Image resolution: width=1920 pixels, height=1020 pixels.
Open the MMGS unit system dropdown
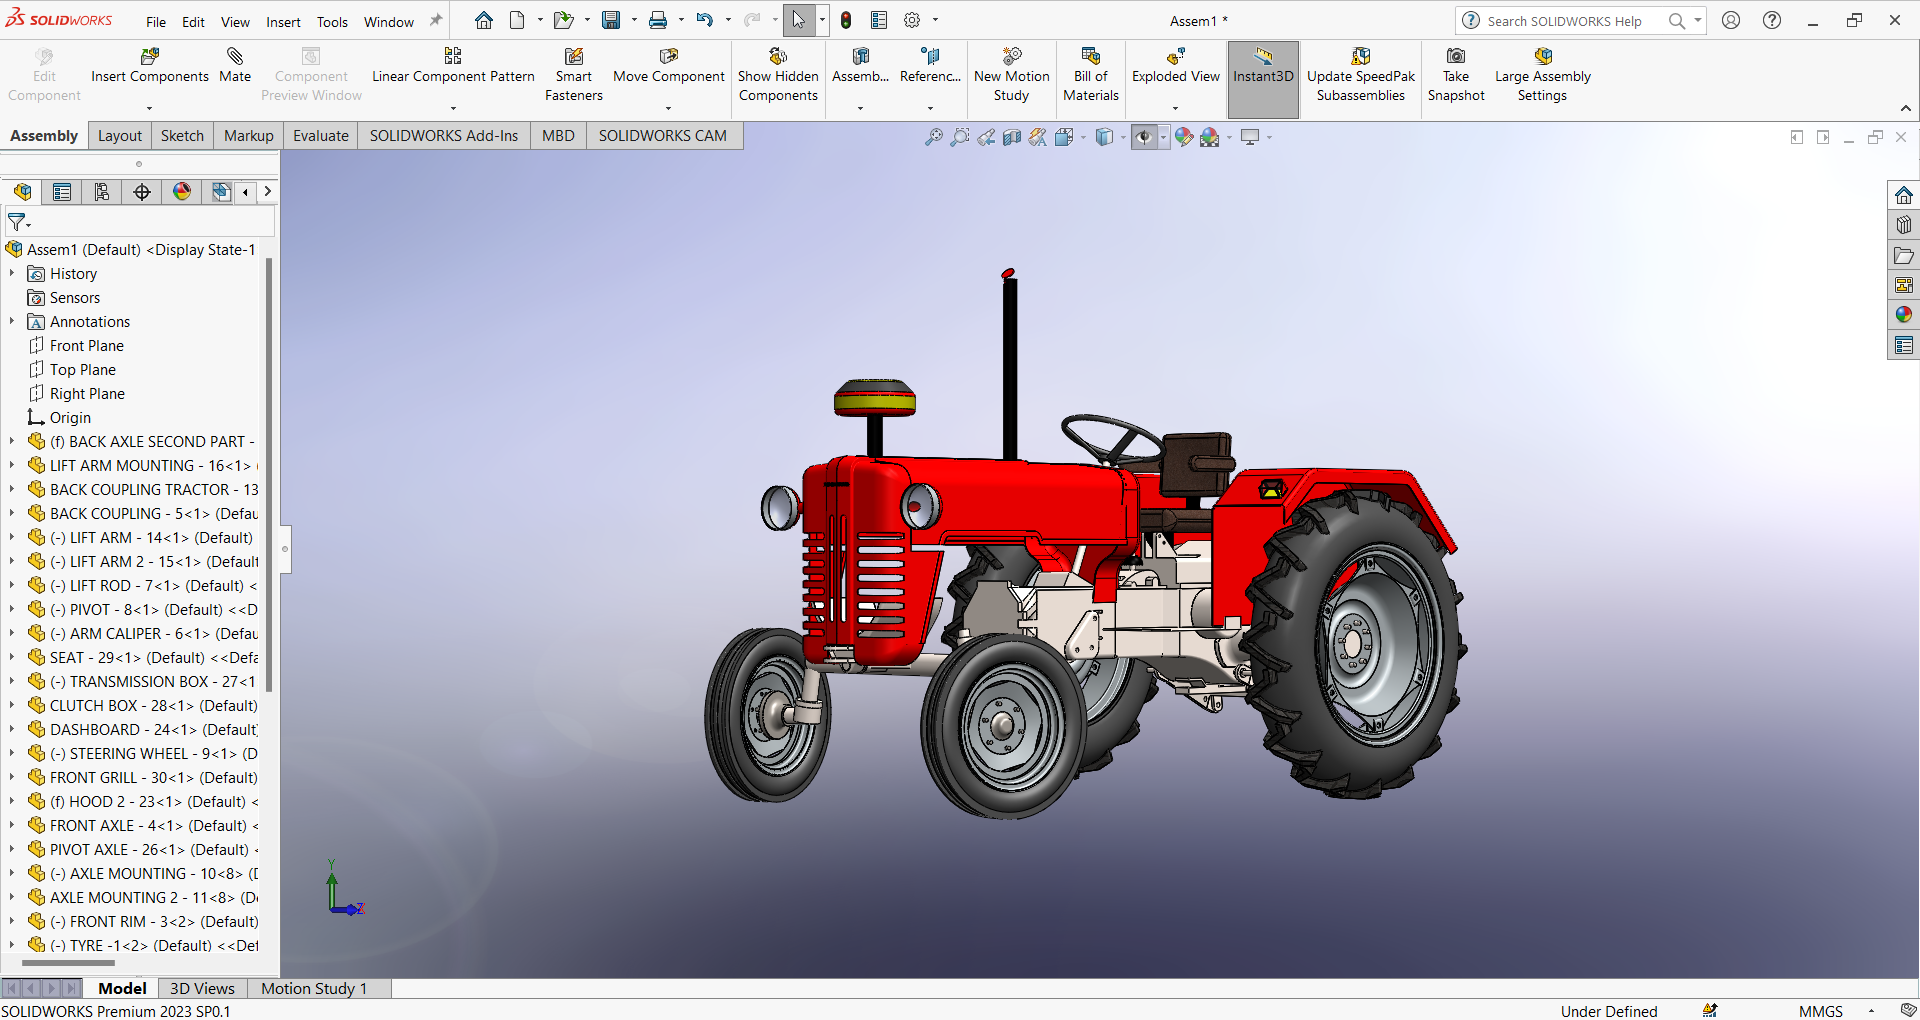pyautogui.click(x=1871, y=1011)
